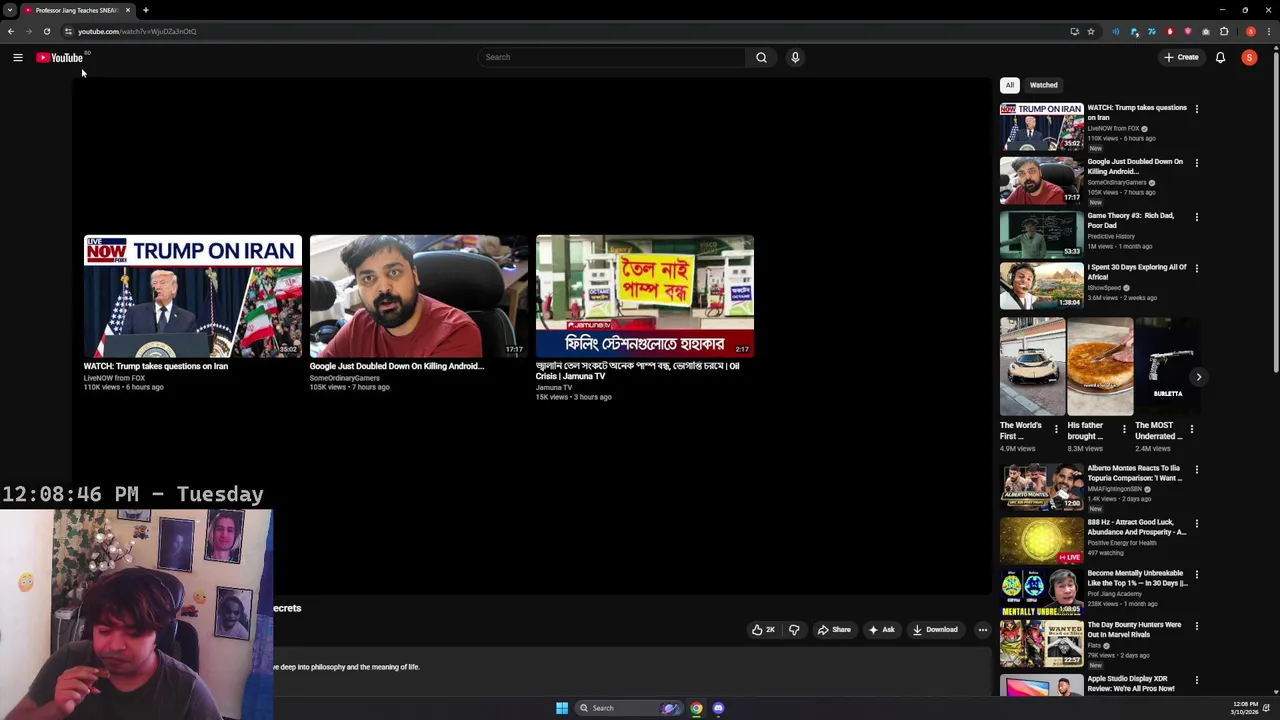The image size is (1280, 720).
Task: Expand the tab search dropdown arrow
Action: [9, 10]
